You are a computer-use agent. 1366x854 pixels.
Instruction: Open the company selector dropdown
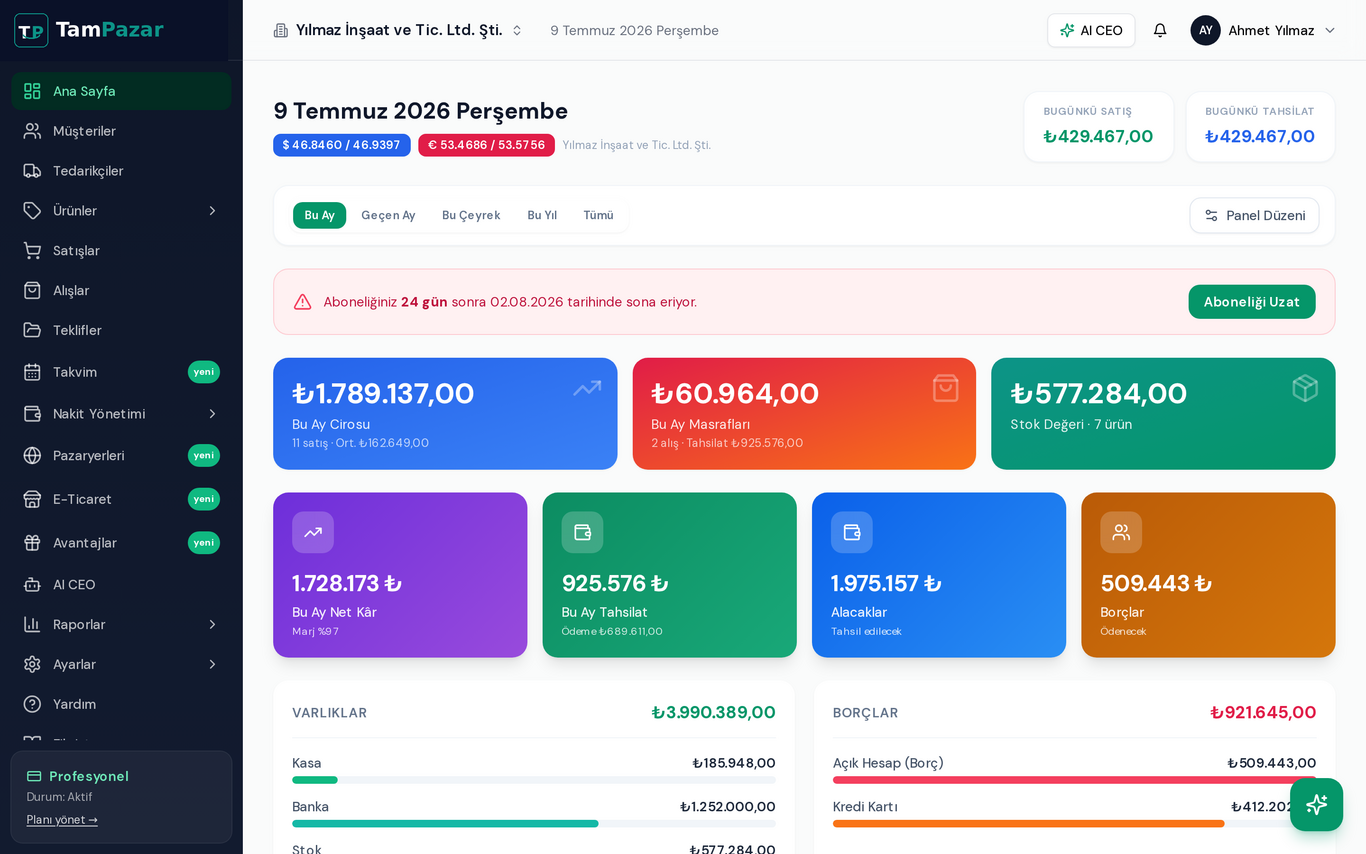398,30
